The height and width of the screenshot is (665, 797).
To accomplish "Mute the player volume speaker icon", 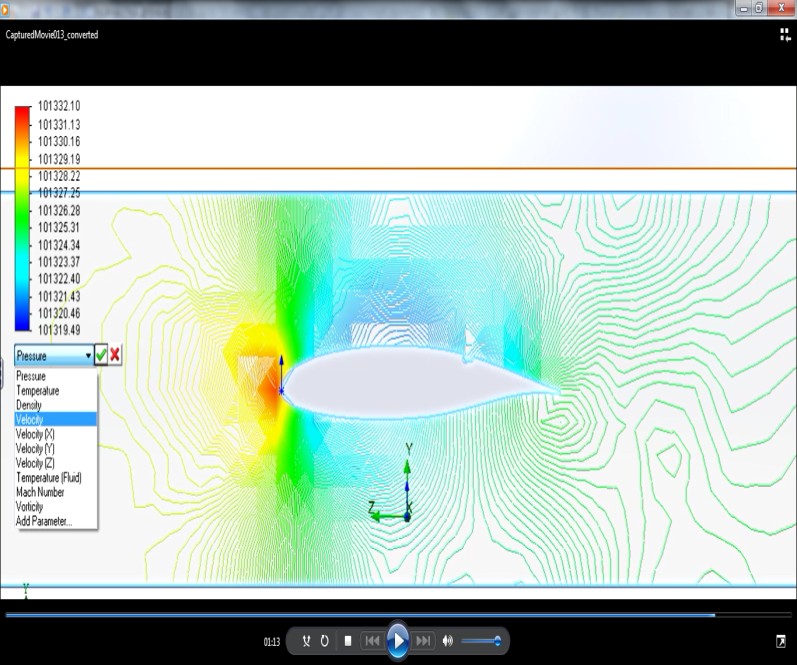I will coord(447,641).
